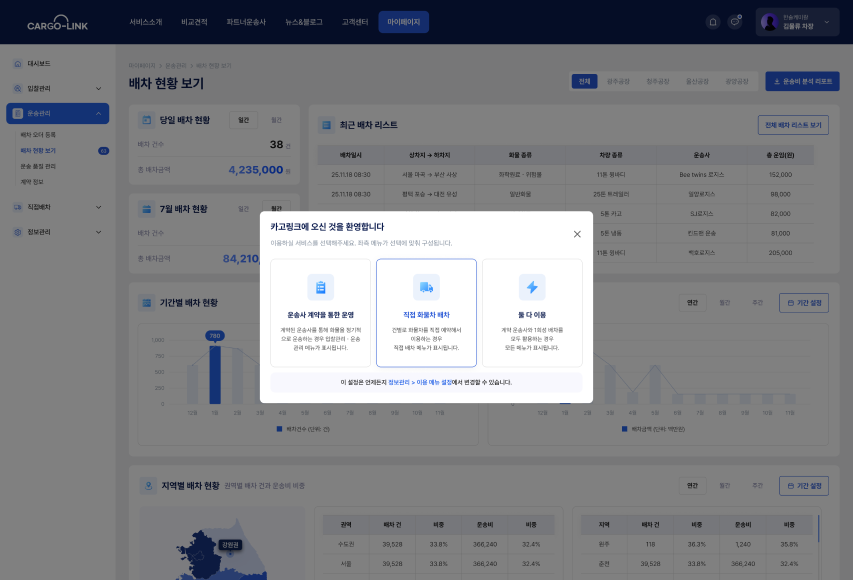Open the chat messages icon
This screenshot has height=580, width=853.
[x=735, y=22]
